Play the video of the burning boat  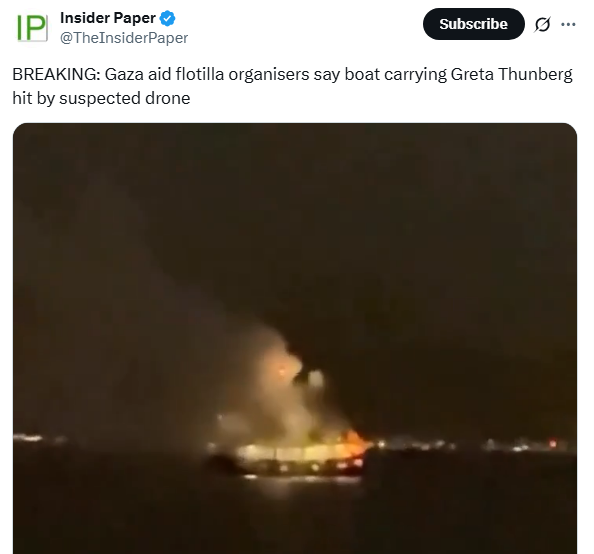coord(295,338)
